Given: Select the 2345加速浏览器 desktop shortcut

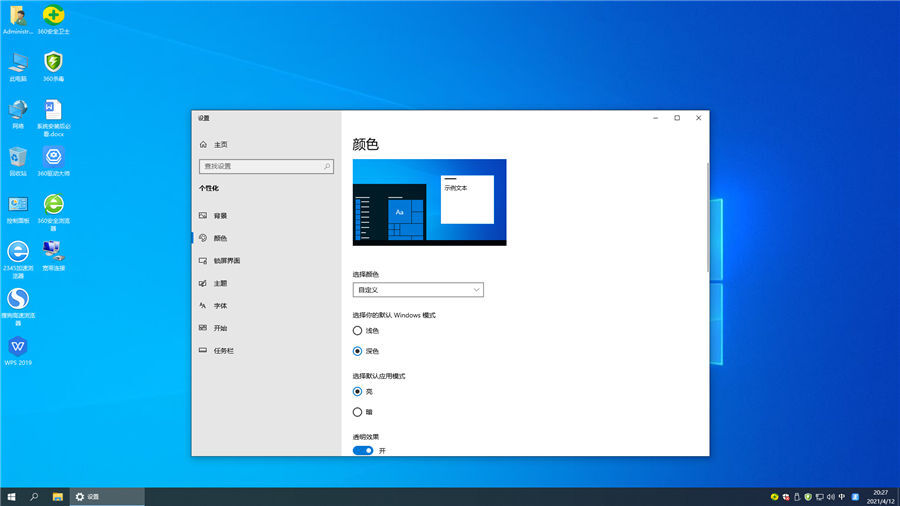Looking at the screenshot, I should [18, 260].
